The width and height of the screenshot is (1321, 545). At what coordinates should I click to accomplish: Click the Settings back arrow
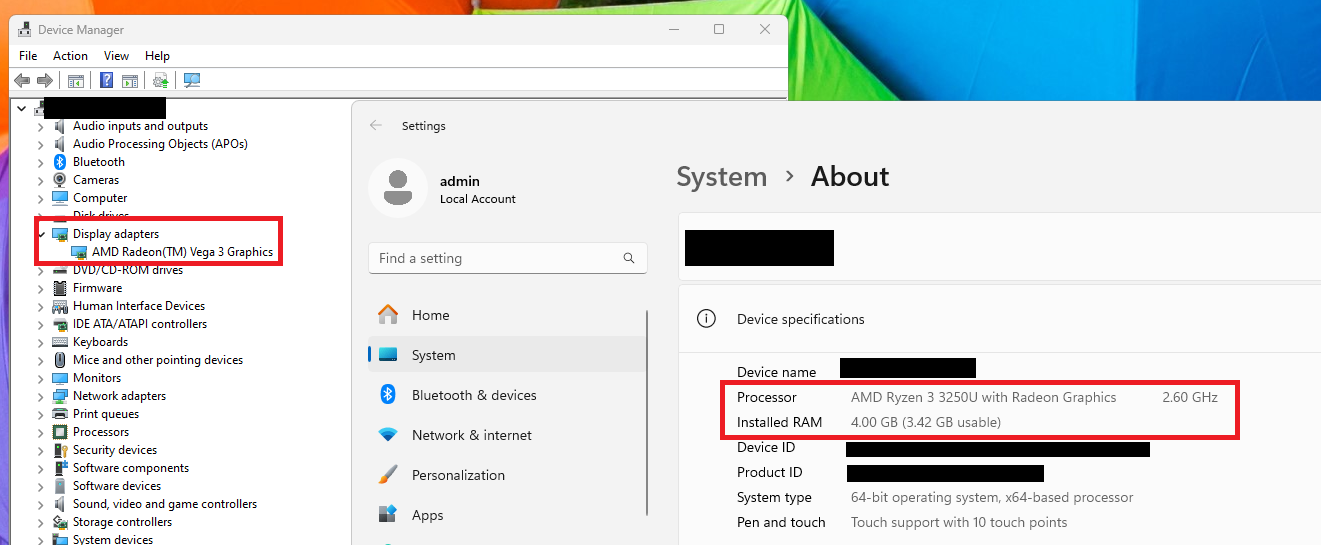pos(376,126)
